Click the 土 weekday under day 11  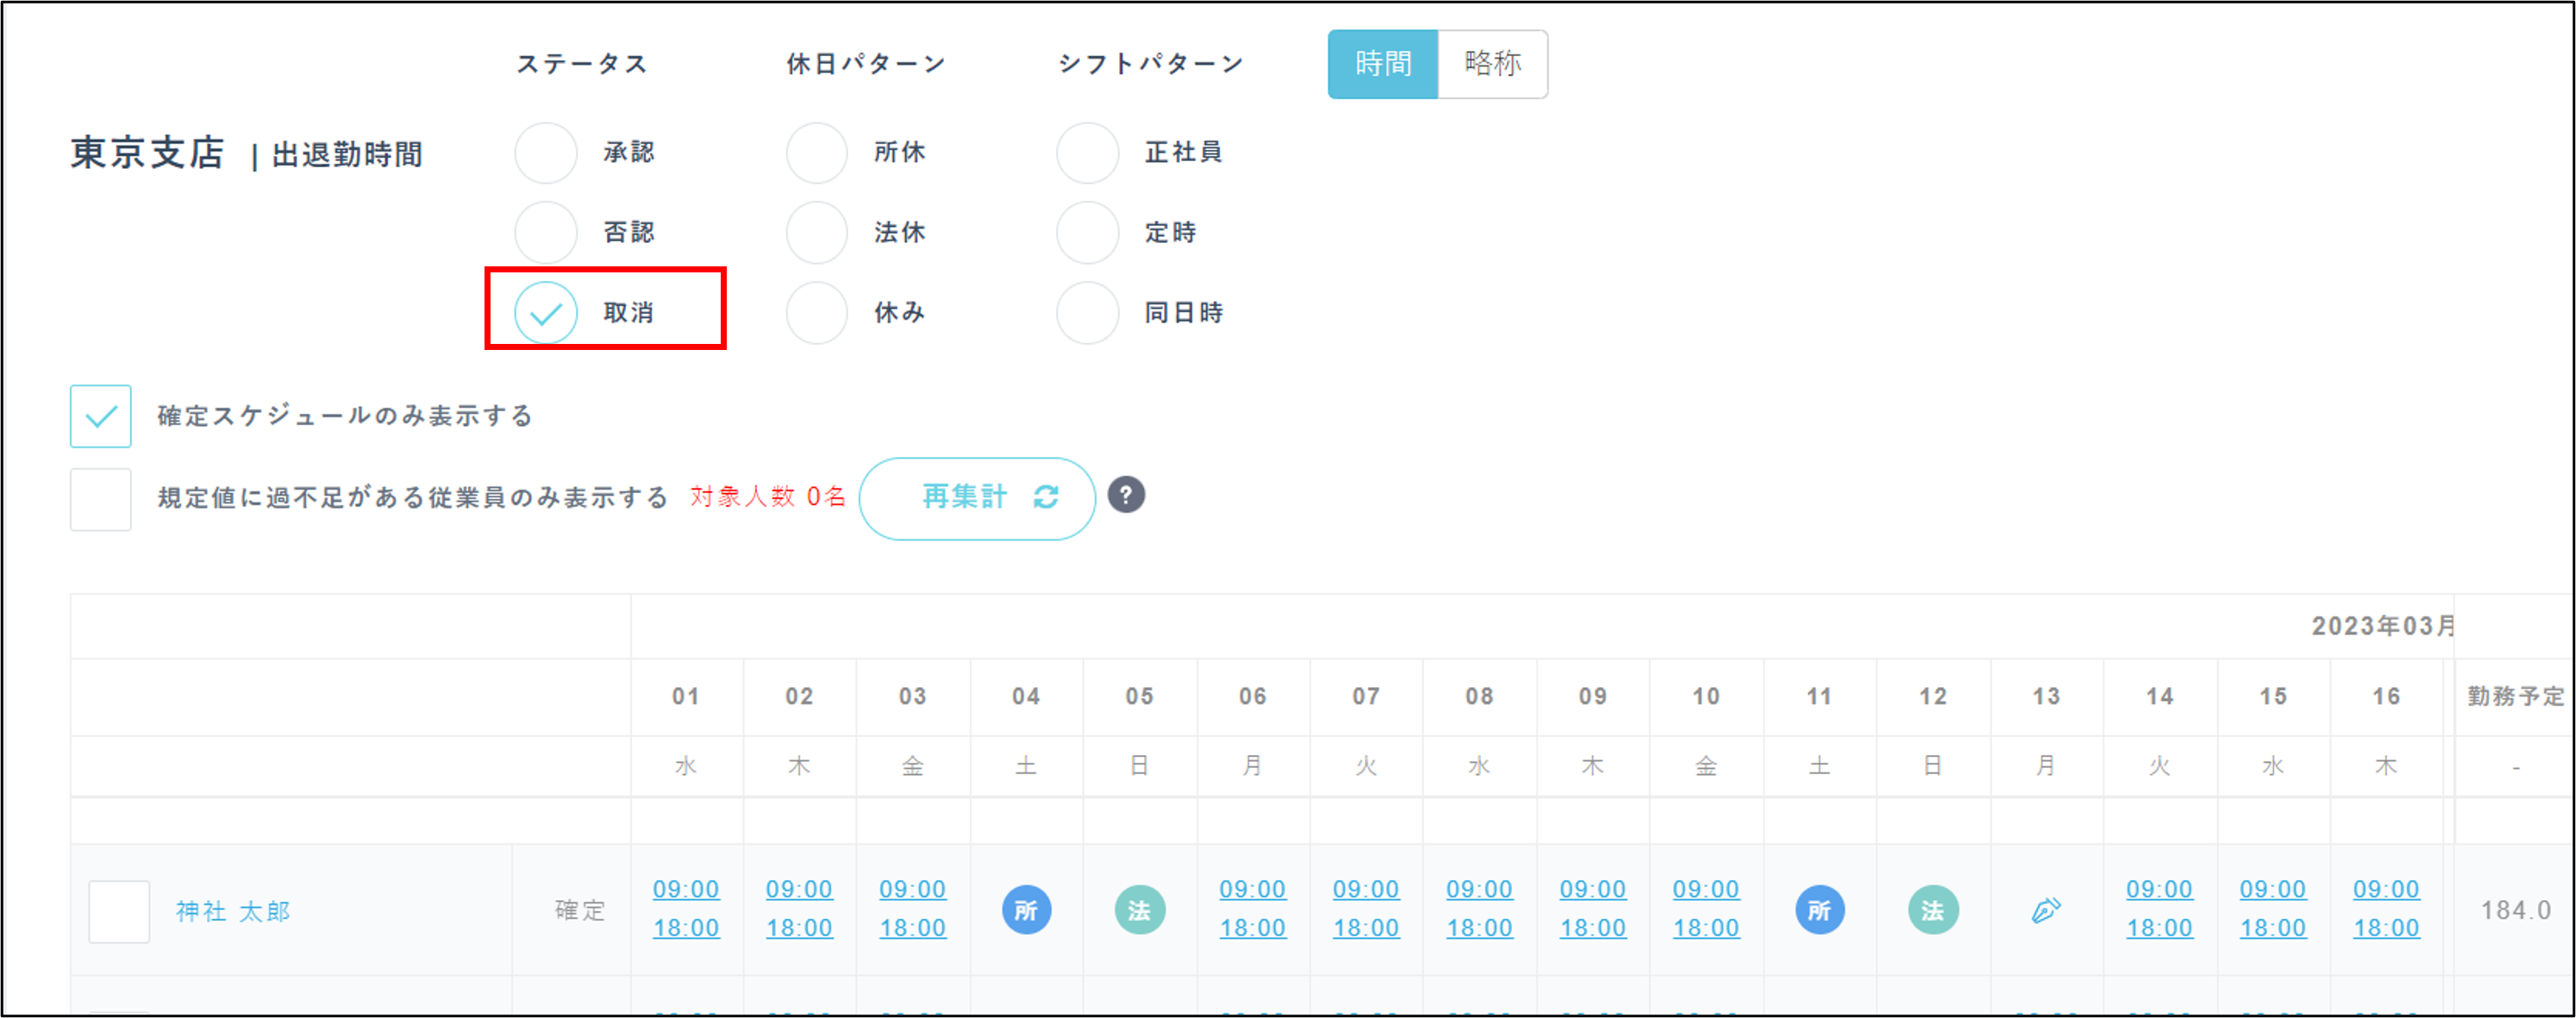[1819, 766]
